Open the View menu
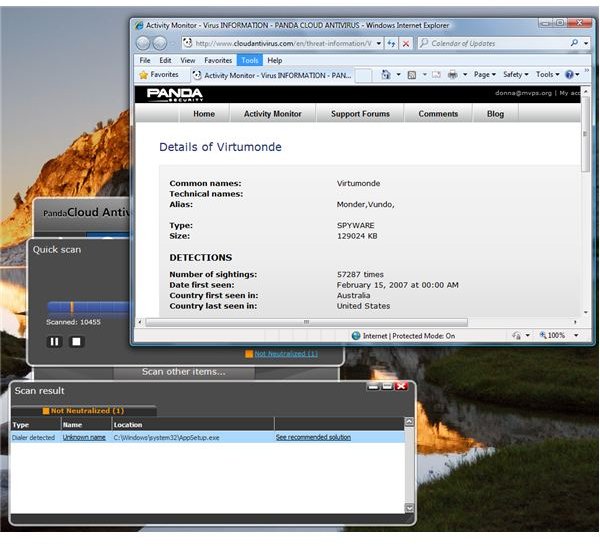The height and width of the screenshot is (546, 600). pyautogui.click(x=188, y=60)
